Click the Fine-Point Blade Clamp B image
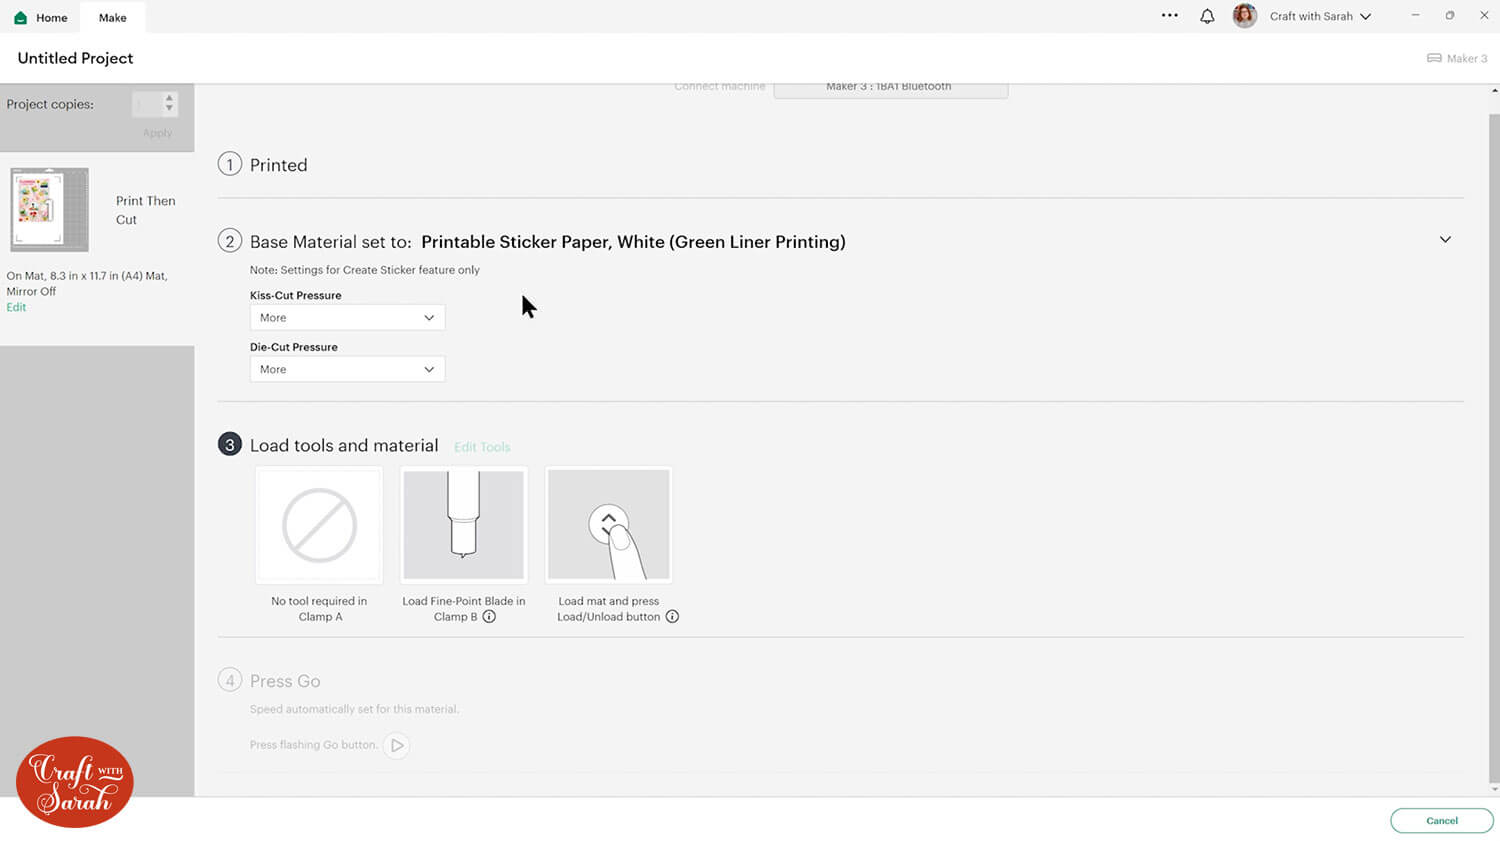The height and width of the screenshot is (841, 1500). [x=463, y=525]
